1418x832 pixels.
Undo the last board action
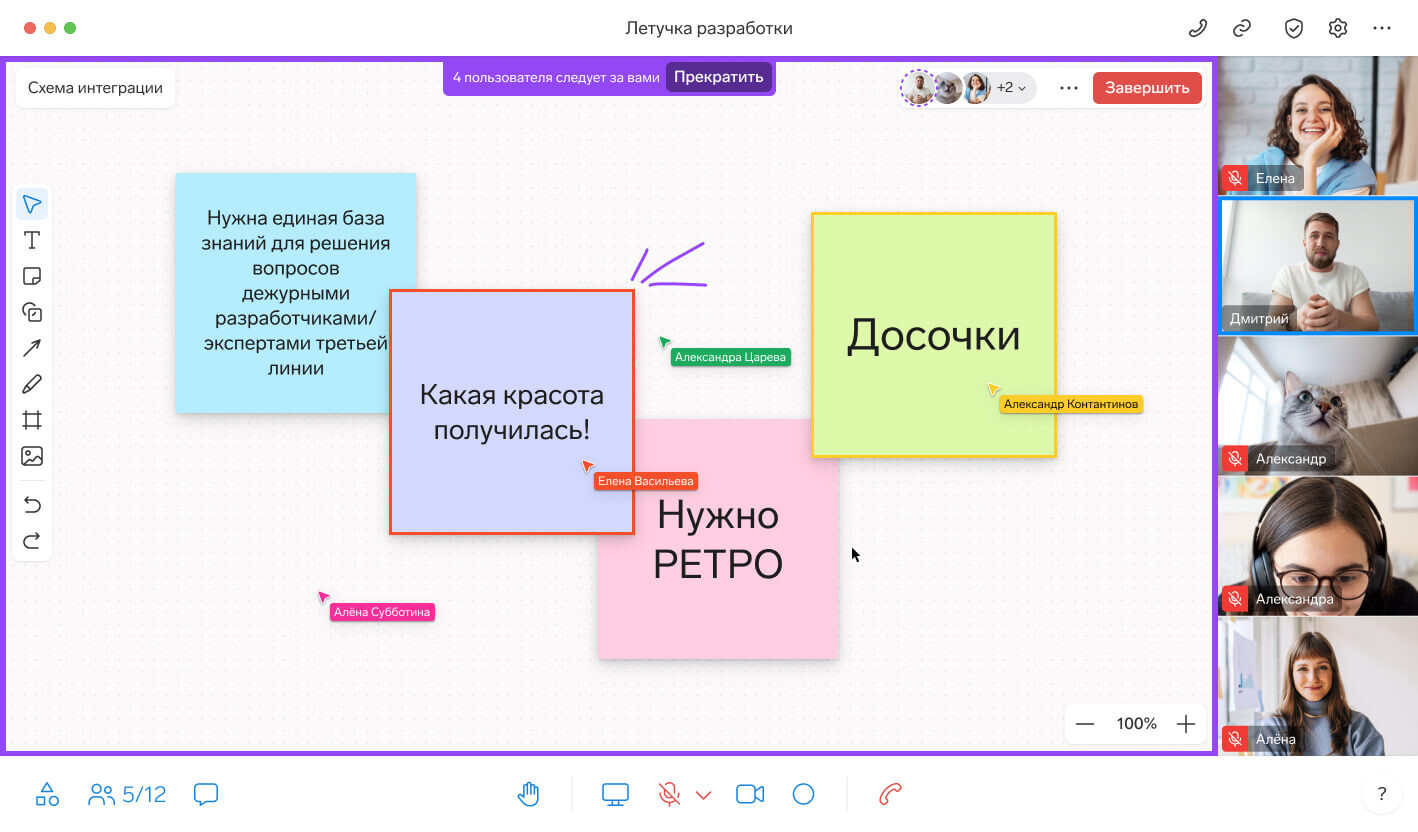point(32,504)
